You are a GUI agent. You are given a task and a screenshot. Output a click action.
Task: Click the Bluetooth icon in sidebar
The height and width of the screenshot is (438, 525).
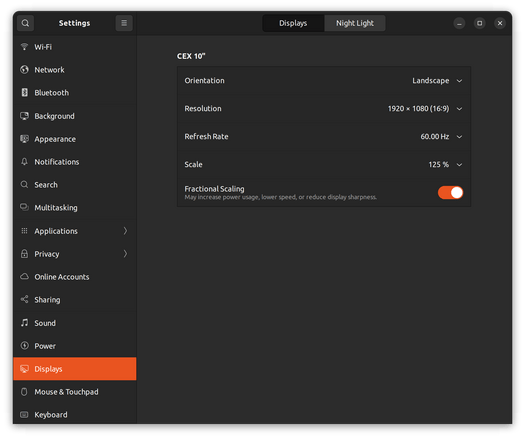point(24,92)
